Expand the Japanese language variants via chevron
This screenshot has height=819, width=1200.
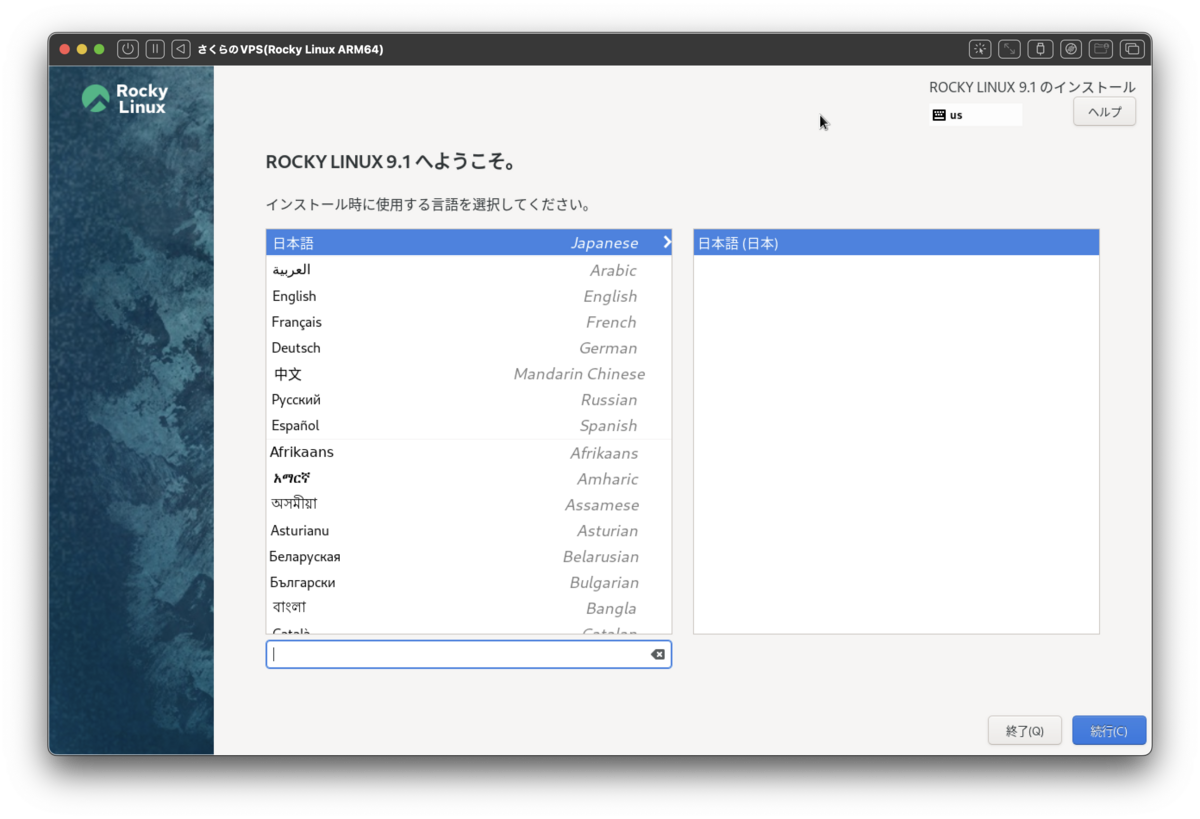[666, 242]
